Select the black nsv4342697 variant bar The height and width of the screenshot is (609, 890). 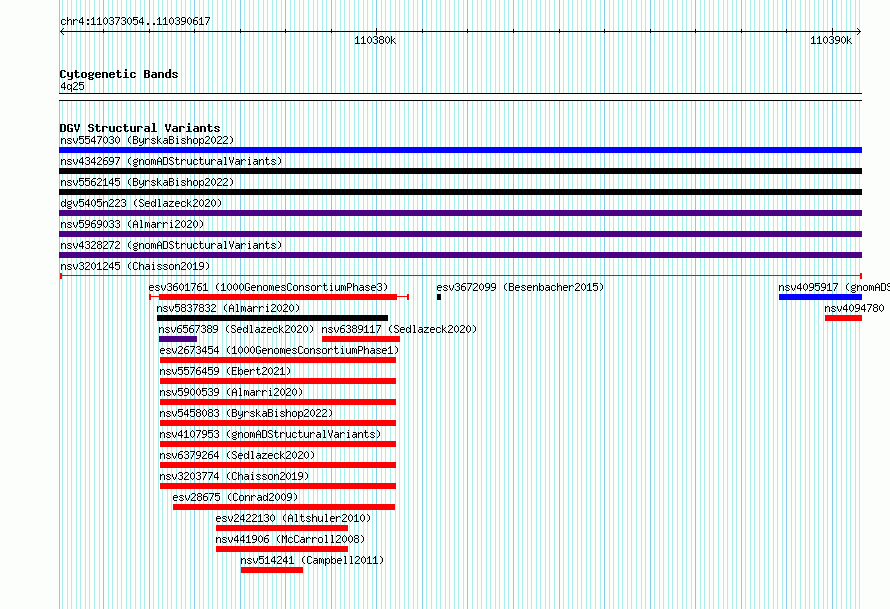click(x=460, y=171)
